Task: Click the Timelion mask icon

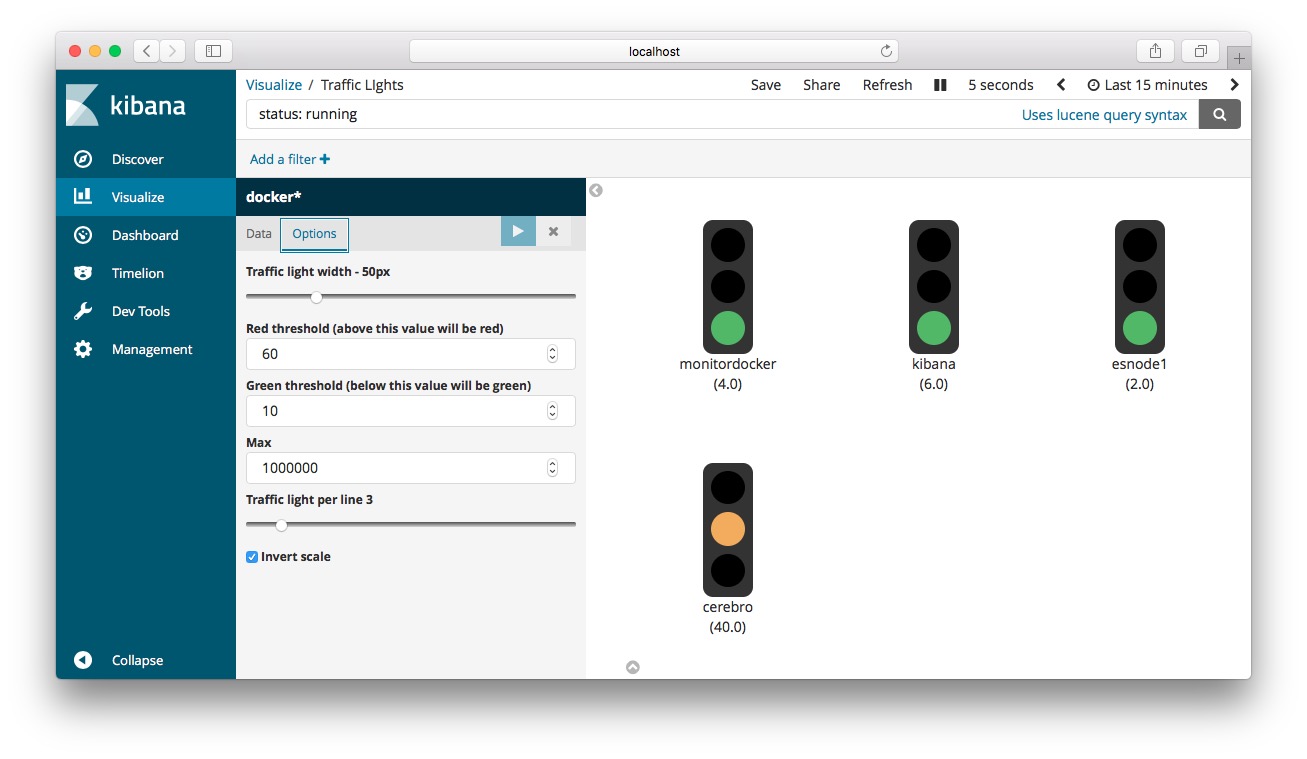Action: coord(83,273)
